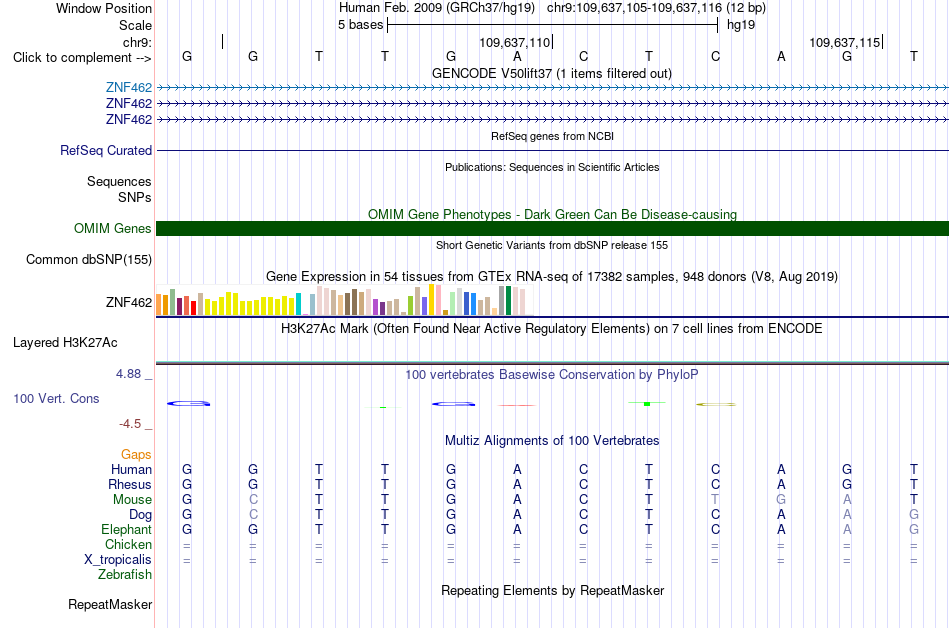Select the Layered H3K27Ac track label
The width and height of the screenshot is (950, 628).
pos(65,343)
